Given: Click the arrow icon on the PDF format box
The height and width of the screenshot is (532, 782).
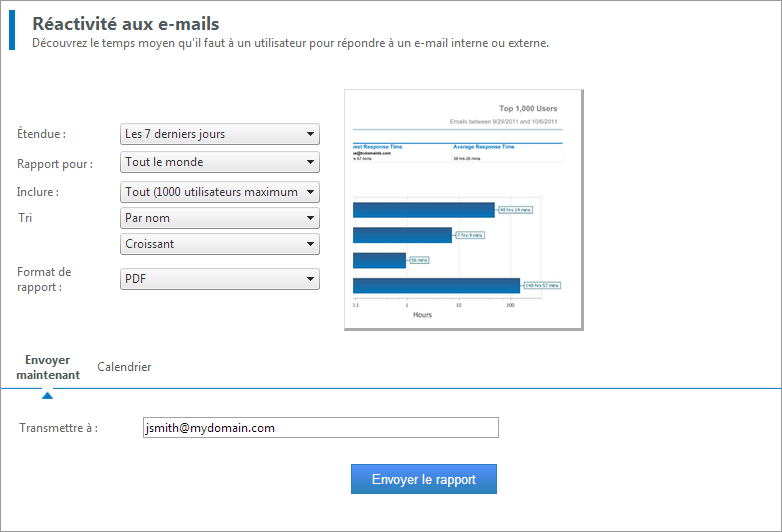Looking at the screenshot, I should pyautogui.click(x=310, y=279).
